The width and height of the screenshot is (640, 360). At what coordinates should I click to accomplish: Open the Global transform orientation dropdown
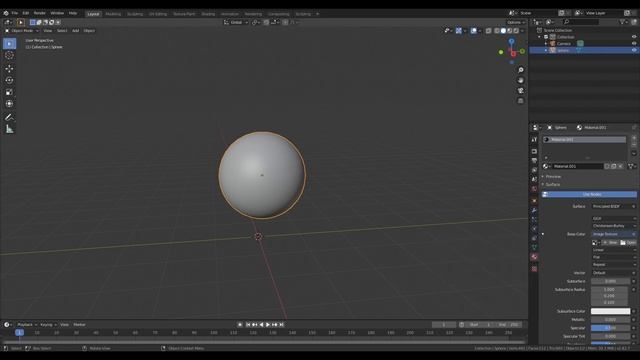point(236,22)
